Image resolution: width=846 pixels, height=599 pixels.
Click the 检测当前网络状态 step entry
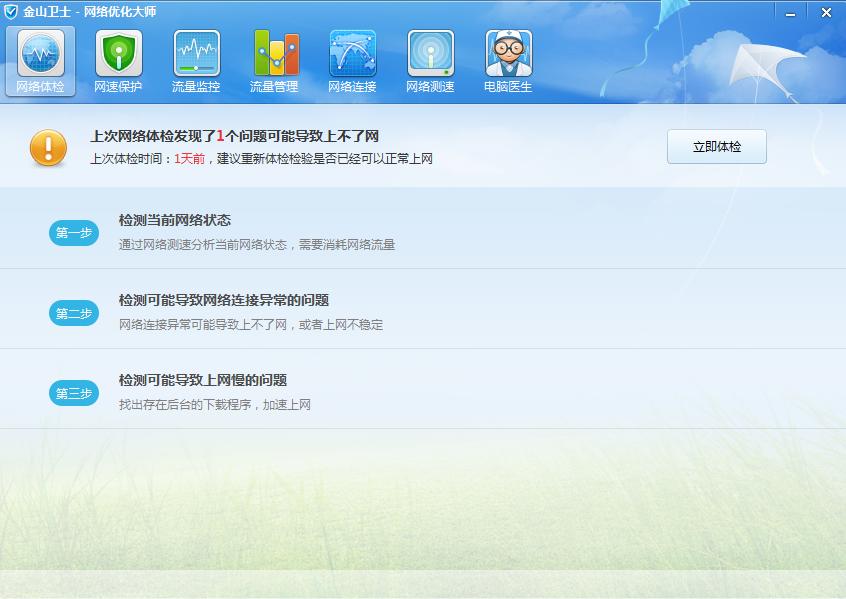tap(178, 222)
